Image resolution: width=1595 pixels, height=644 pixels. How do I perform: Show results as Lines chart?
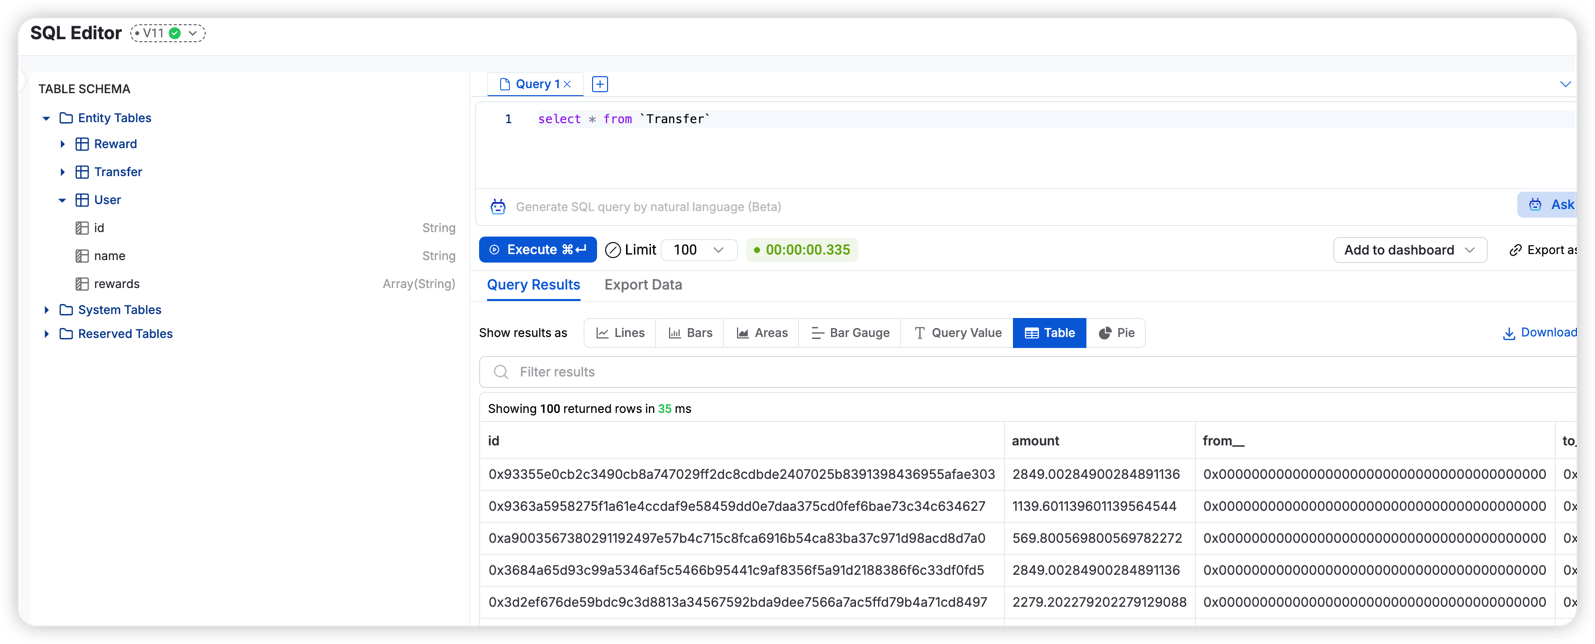620,333
